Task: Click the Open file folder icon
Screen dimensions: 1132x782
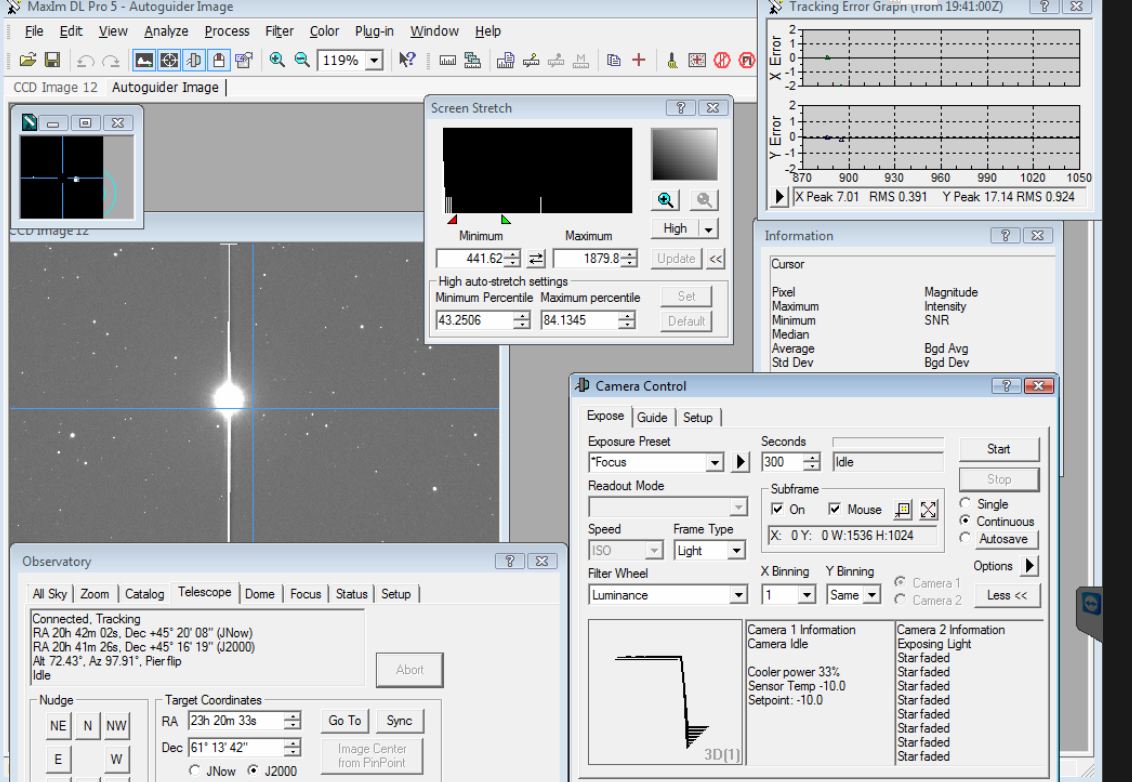Action: [x=27, y=60]
